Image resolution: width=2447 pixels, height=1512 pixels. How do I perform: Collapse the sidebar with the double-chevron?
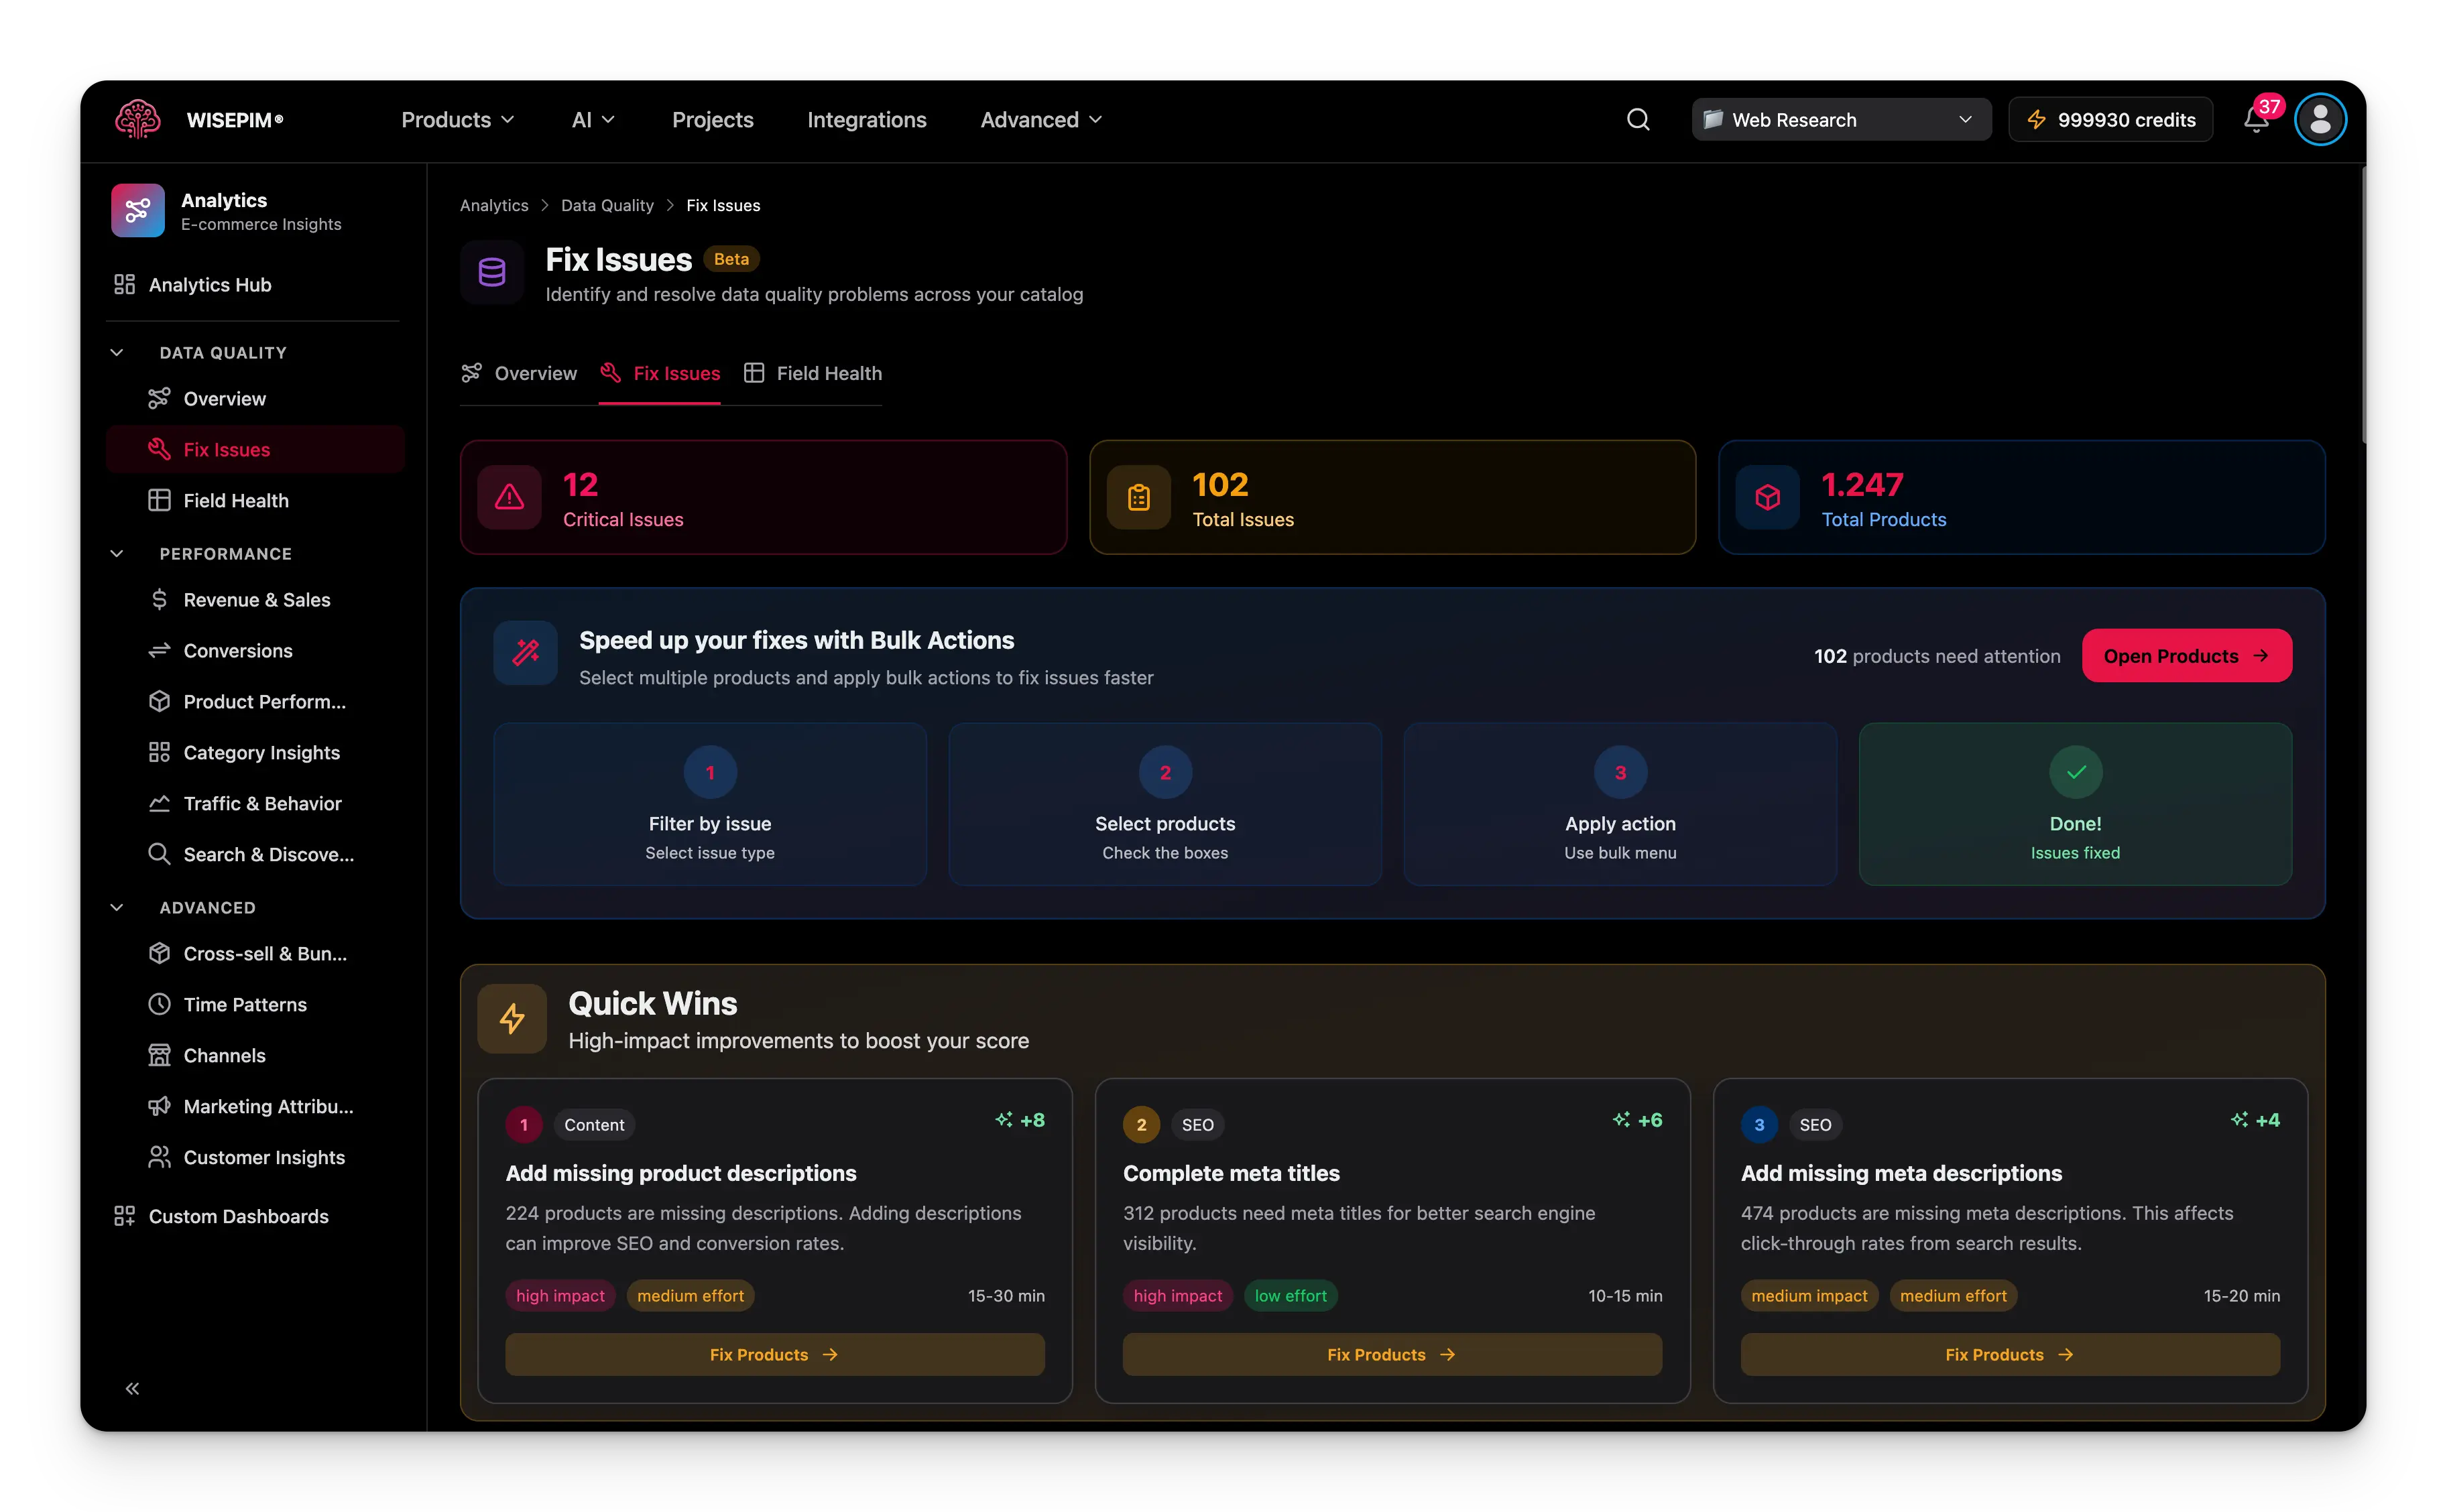[131, 1388]
